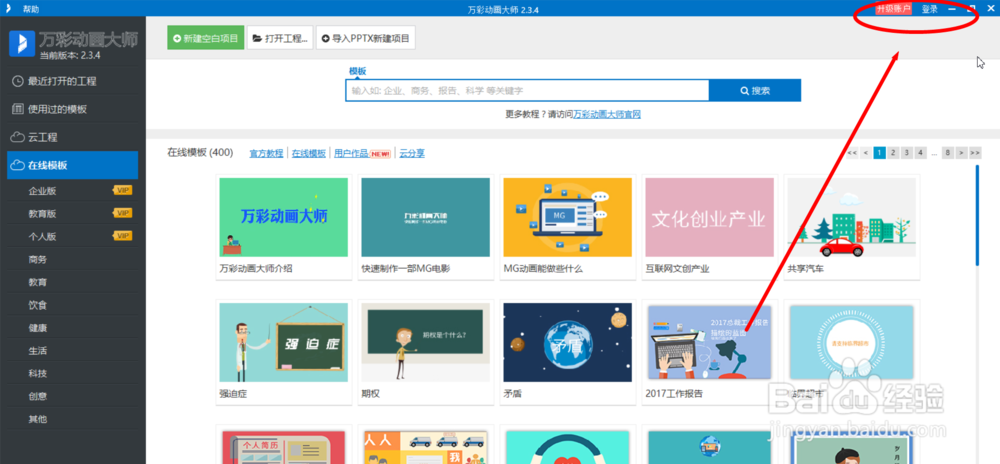Click 新建空白项目 button
This screenshot has width=1000, height=464.
pyautogui.click(x=205, y=38)
